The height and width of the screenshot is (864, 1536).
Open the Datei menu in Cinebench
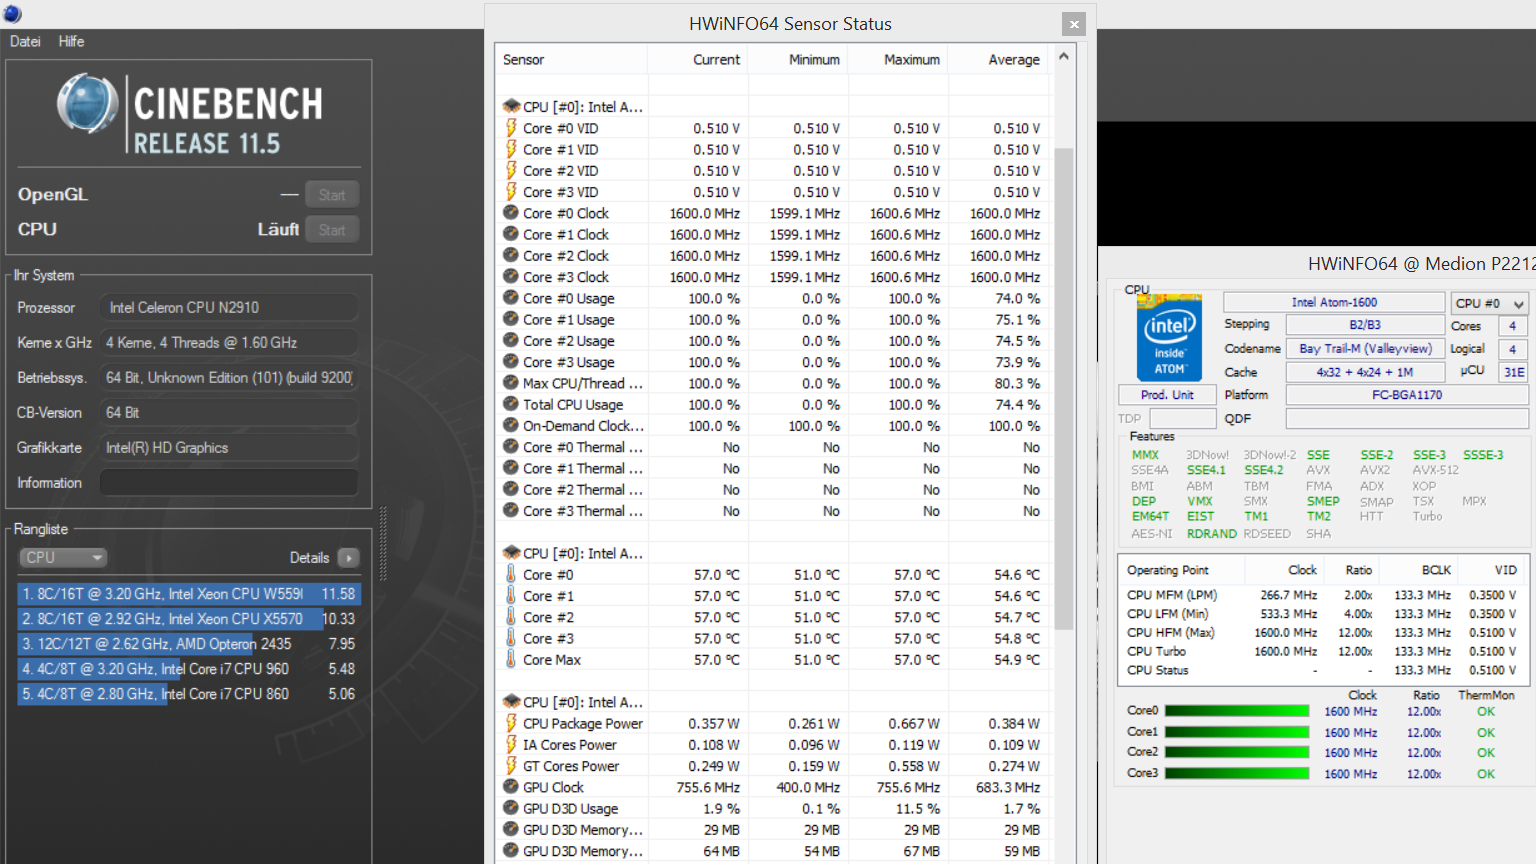(x=25, y=41)
